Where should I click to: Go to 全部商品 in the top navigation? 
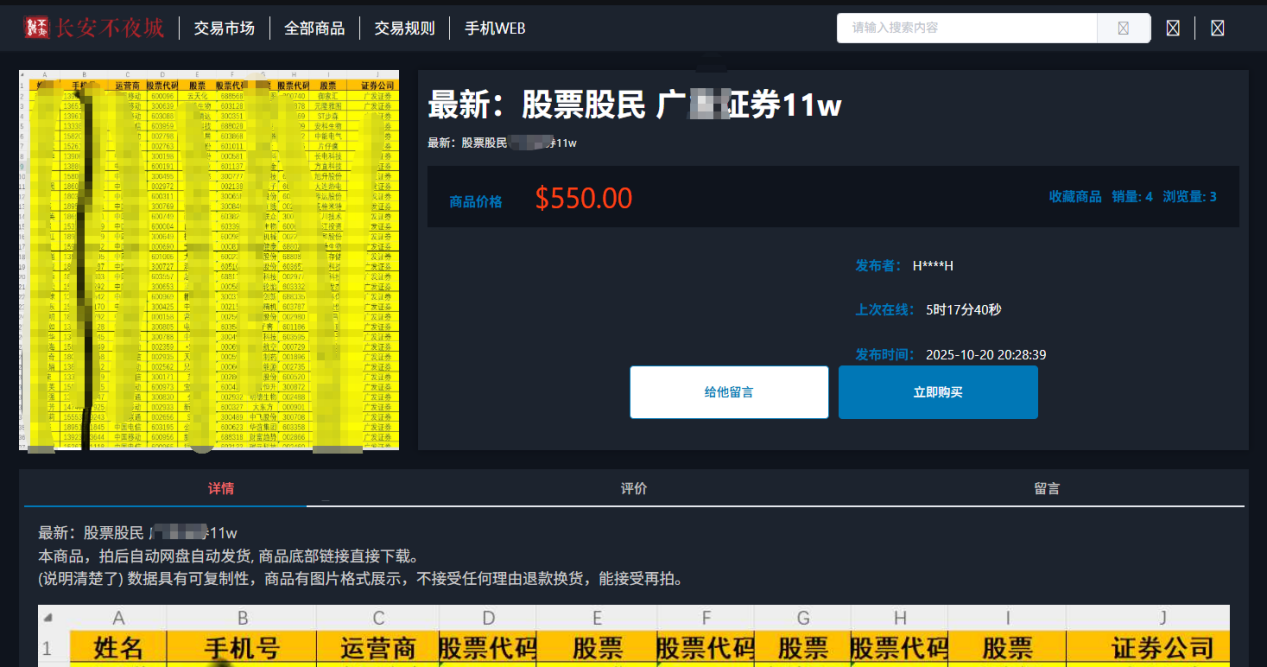click(314, 28)
